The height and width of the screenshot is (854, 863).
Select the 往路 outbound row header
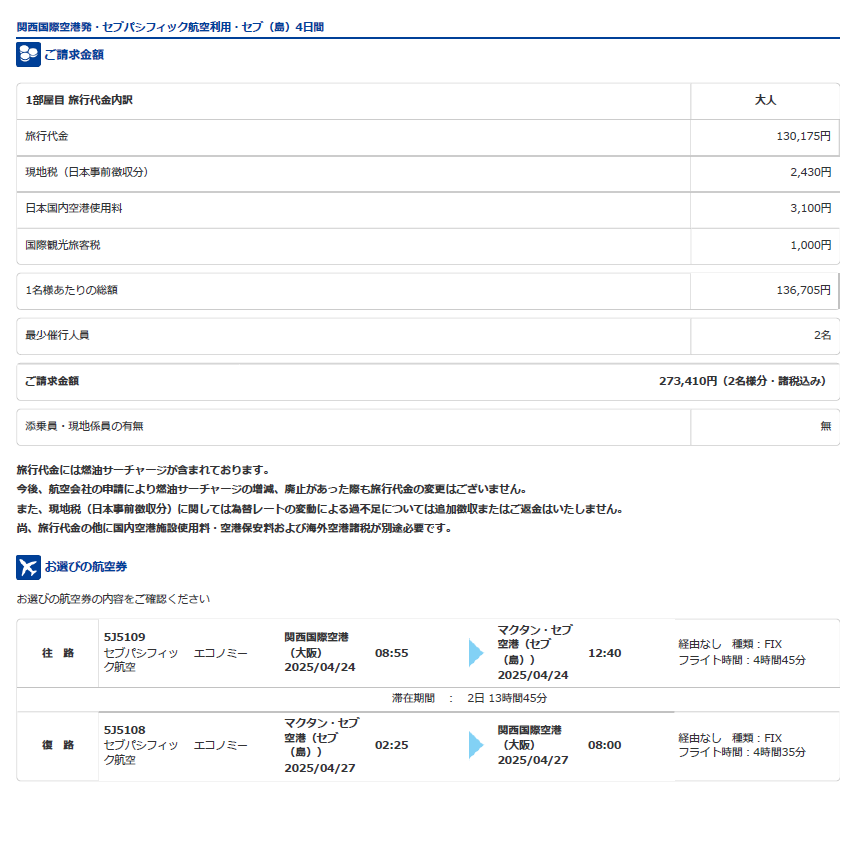point(58,653)
